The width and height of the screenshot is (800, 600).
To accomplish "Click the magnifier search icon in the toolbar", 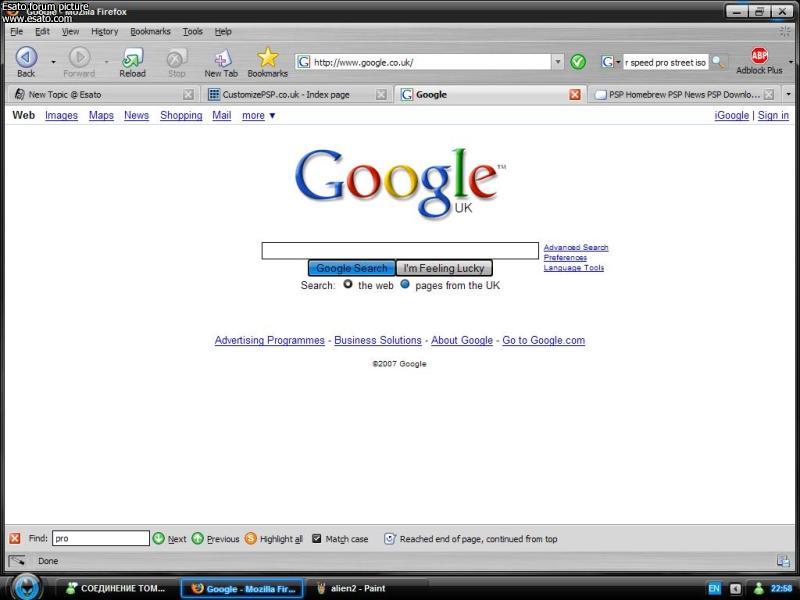I will [717, 62].
